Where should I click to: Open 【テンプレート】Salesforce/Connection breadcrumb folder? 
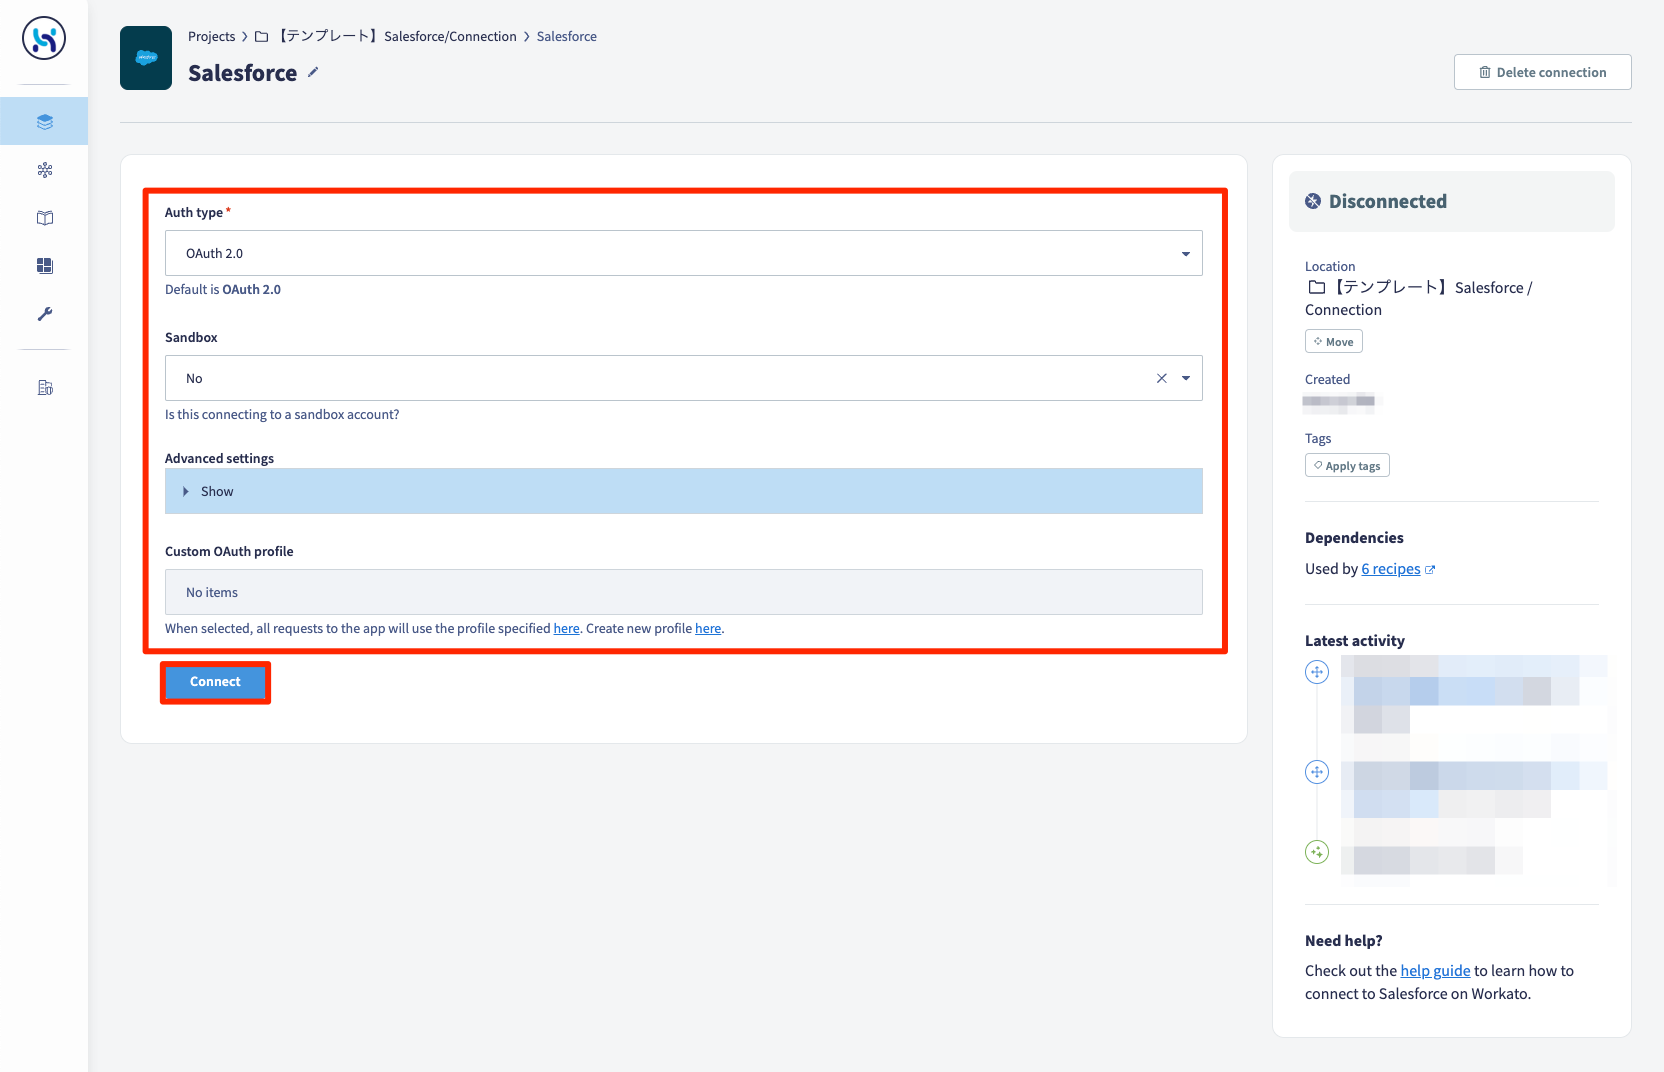pyautogui.click(x=397, y=37)
